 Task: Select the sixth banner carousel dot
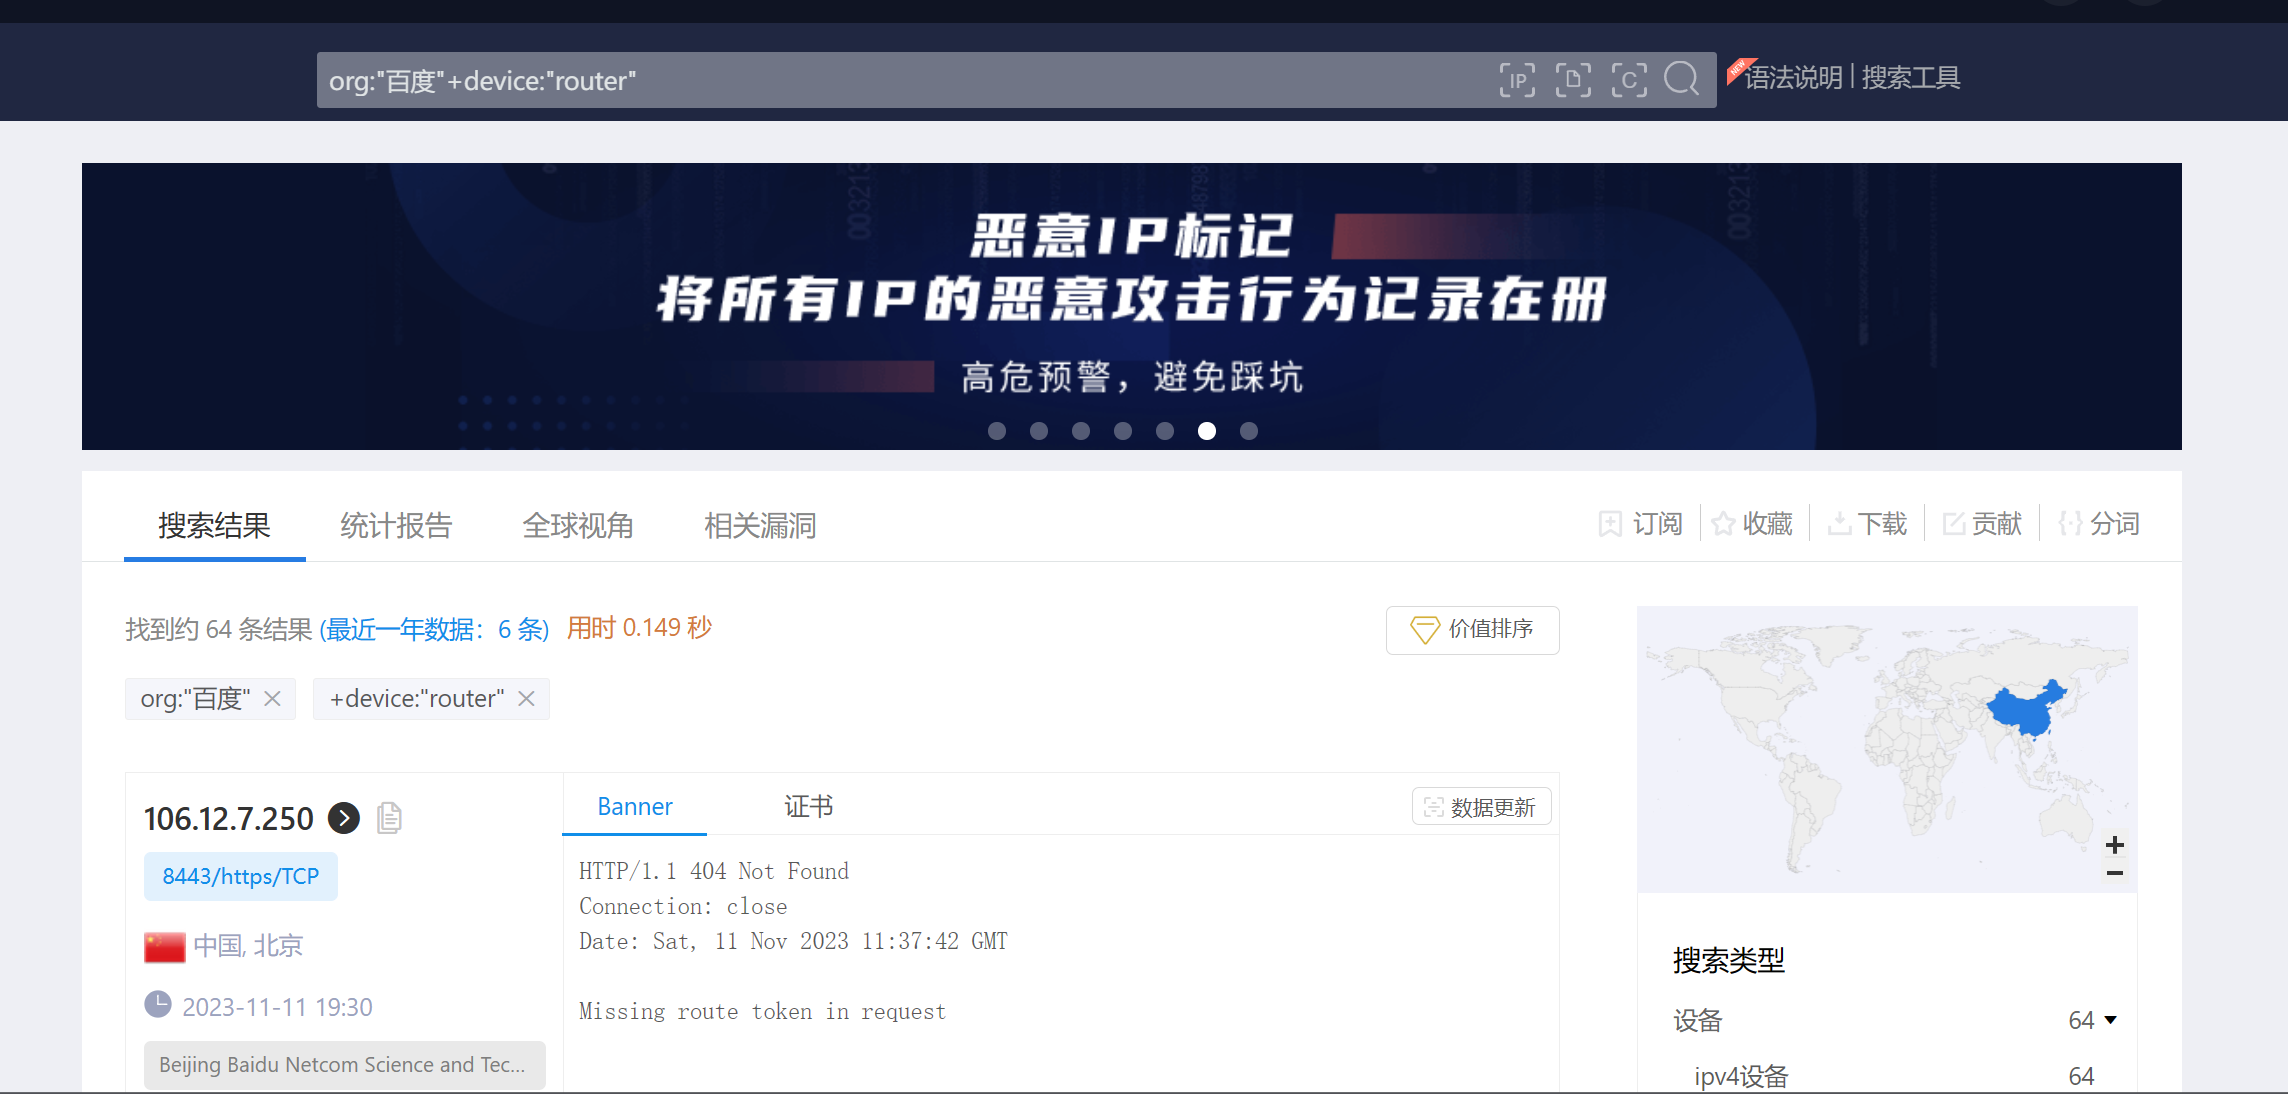point(1207,431)
